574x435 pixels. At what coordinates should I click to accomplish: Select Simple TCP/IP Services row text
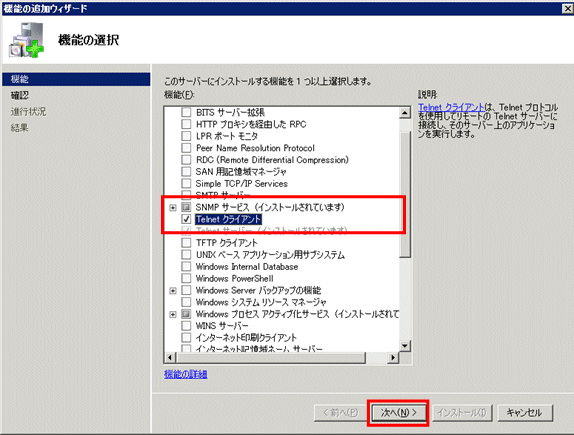[242, 183]
